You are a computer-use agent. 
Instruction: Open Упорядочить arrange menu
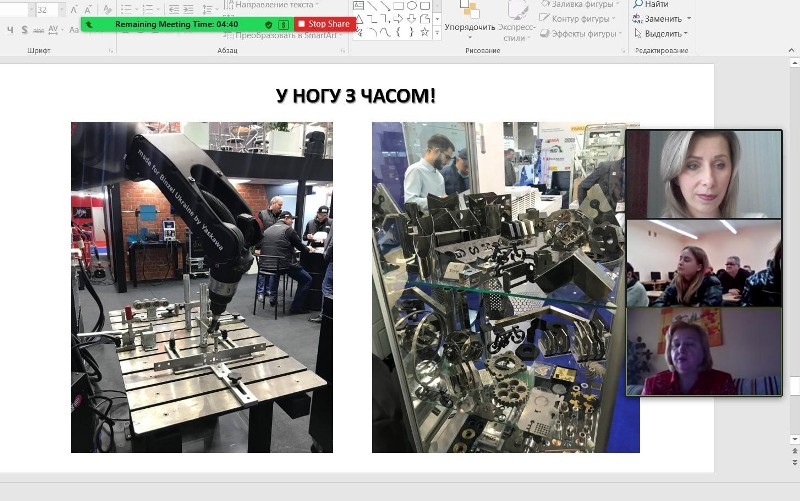pyautogui.click(x=469, y=20)
